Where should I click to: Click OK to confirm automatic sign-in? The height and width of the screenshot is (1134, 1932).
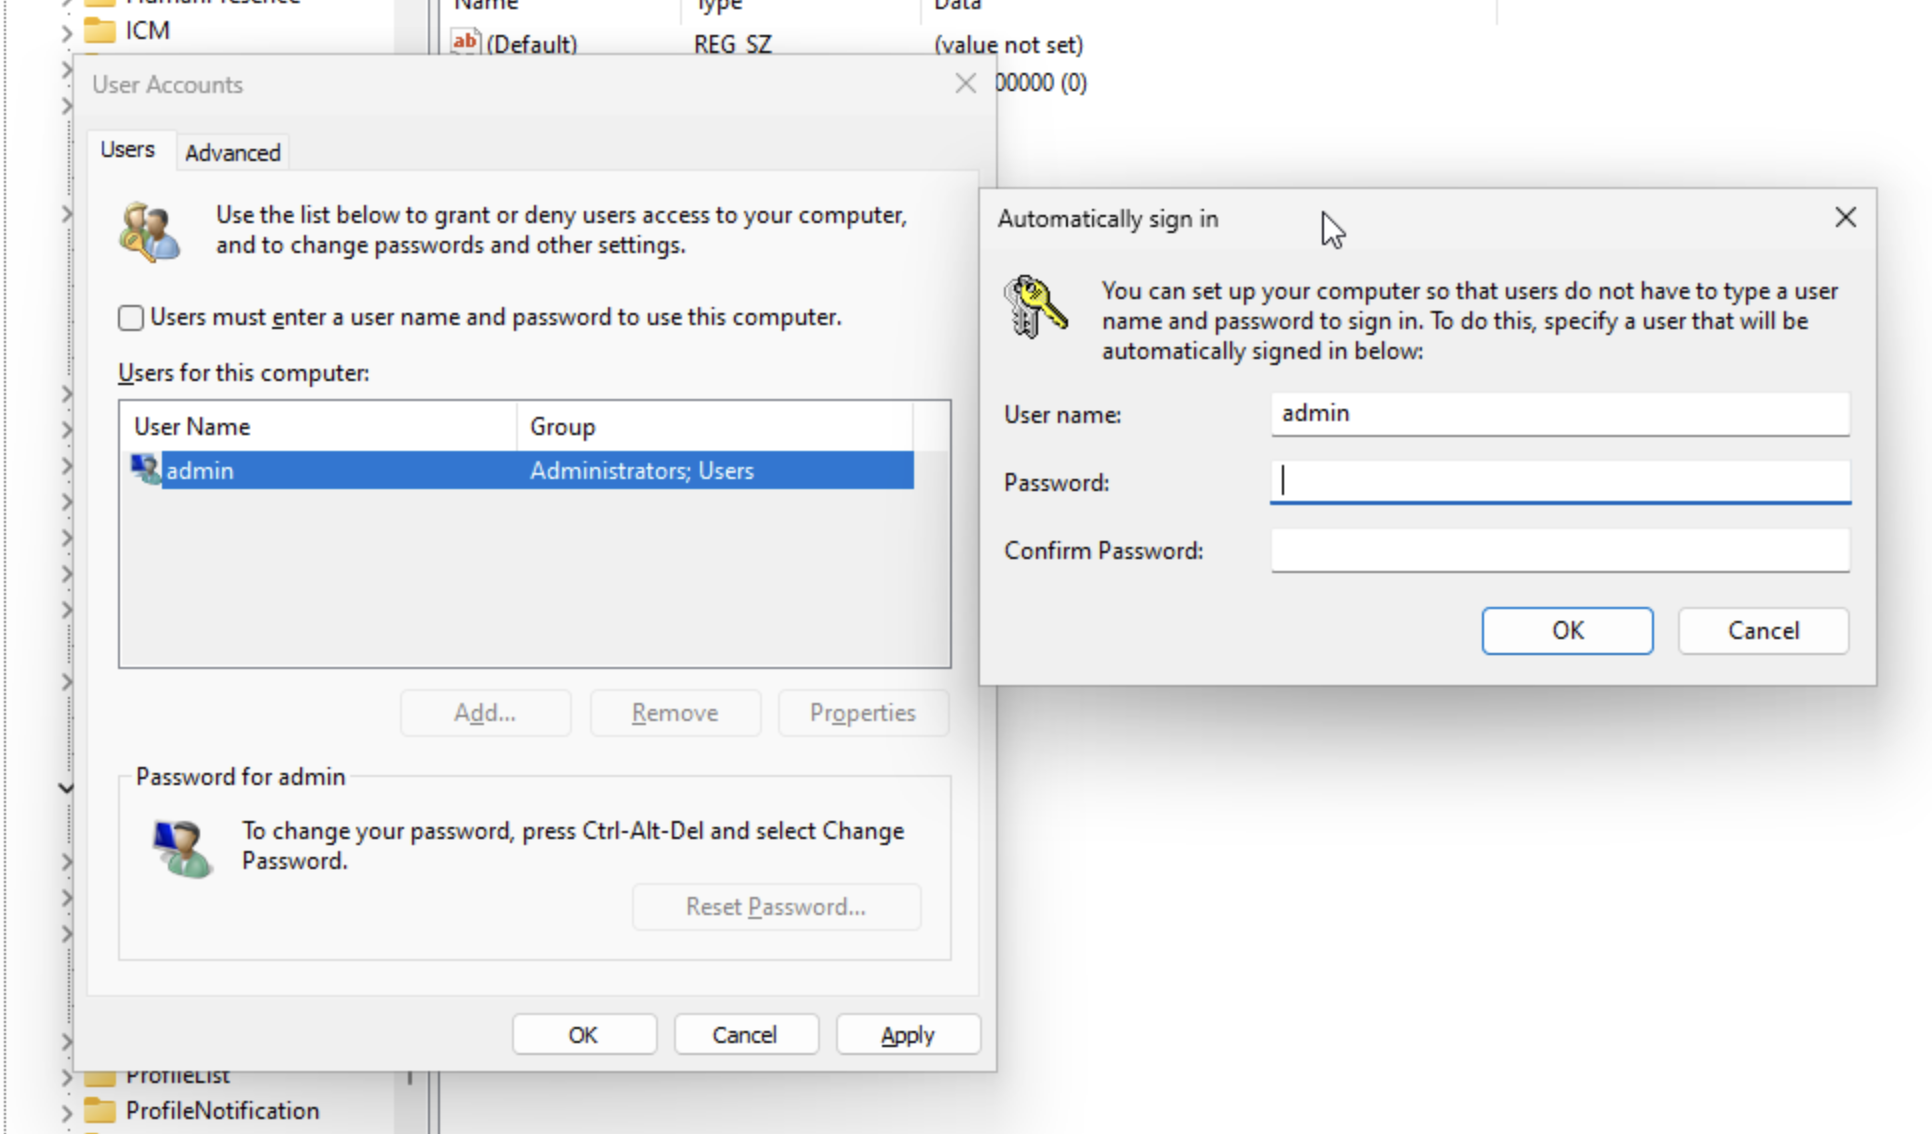click(x=1566, y=630)
